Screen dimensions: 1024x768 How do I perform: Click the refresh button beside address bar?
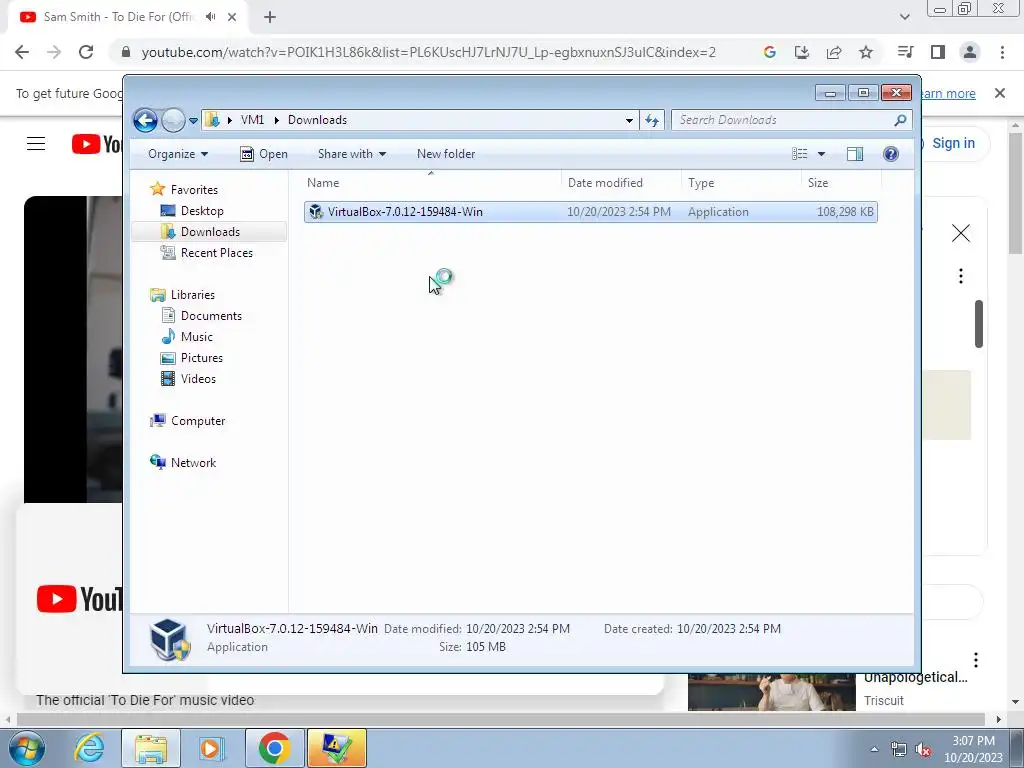pyautogui.click(x=652, y=120)
